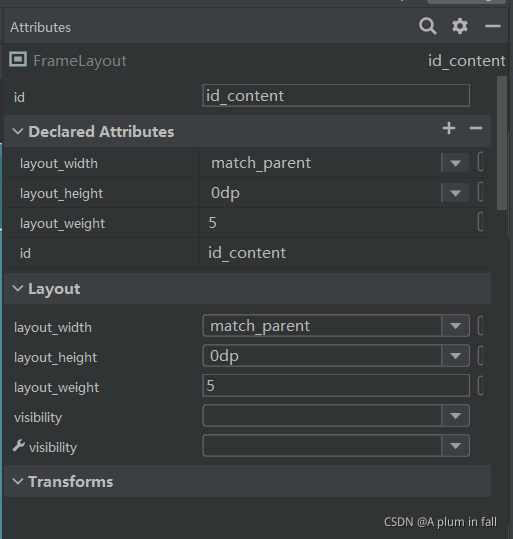Collapse the Layout section
This screenshot has height=539, width=513.
(x=18, y=288)
